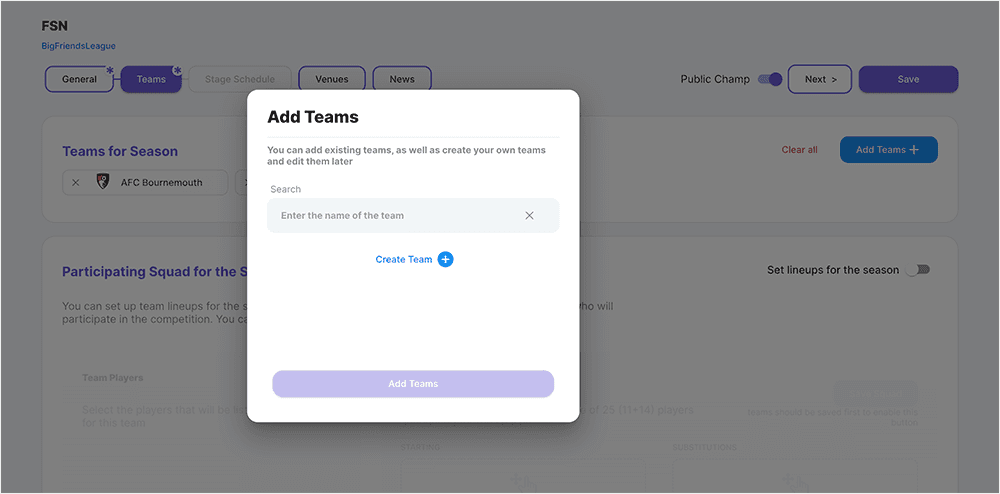Click the Next button
The height and width of the screenshot is (494, 1000).
tap(820, 79)
